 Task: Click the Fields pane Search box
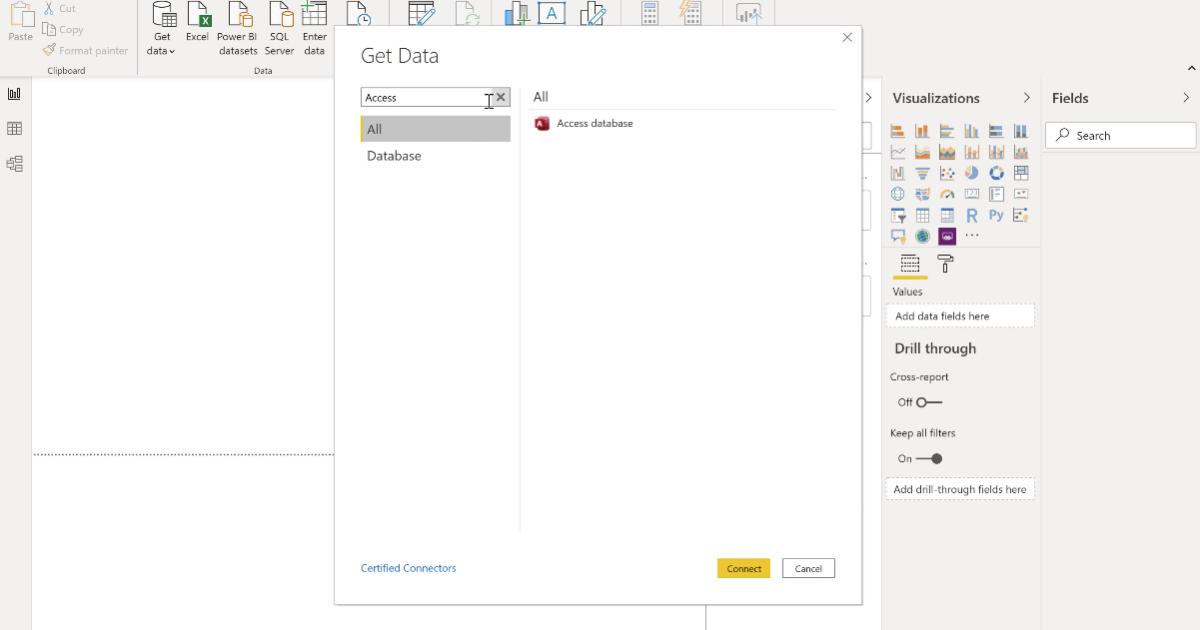(1121, 135)
